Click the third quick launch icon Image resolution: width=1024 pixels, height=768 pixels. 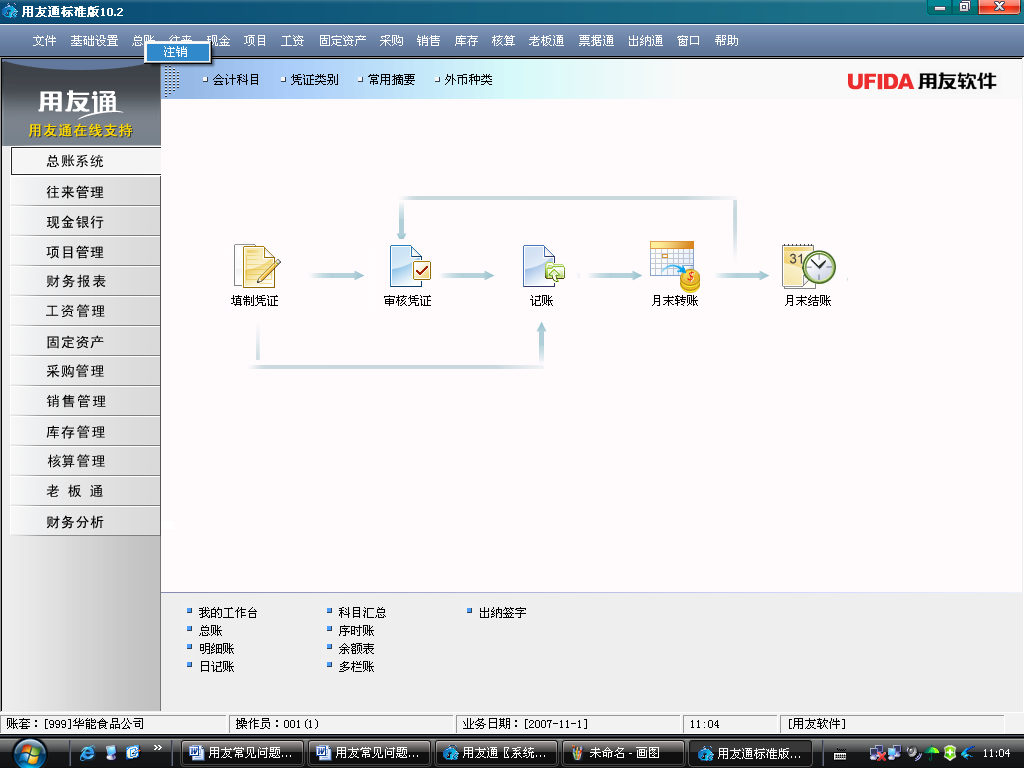(x=133, y=753)
